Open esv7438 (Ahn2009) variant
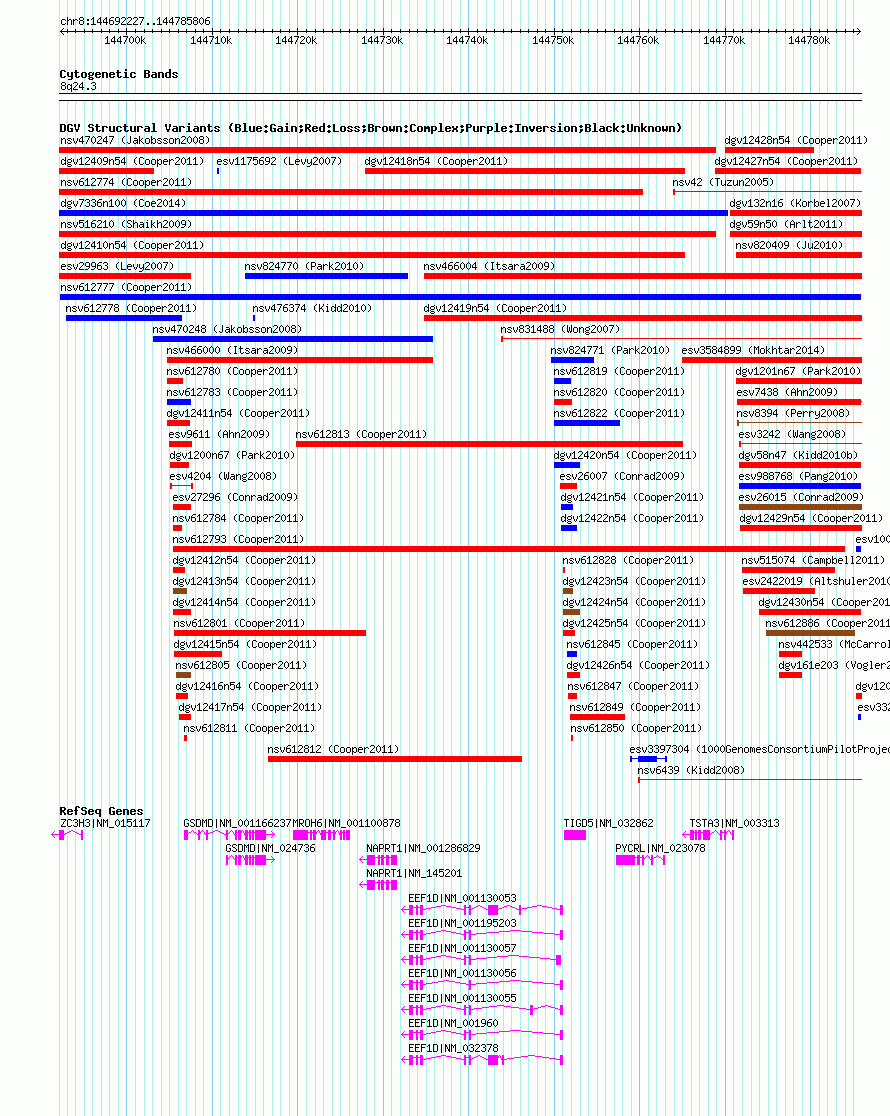Viewport: 890px width, 1116px height. click(787, 392)
